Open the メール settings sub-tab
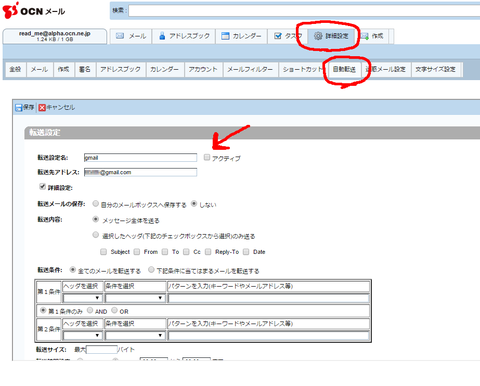Screen dimensions: 480x386 point(39,69)
